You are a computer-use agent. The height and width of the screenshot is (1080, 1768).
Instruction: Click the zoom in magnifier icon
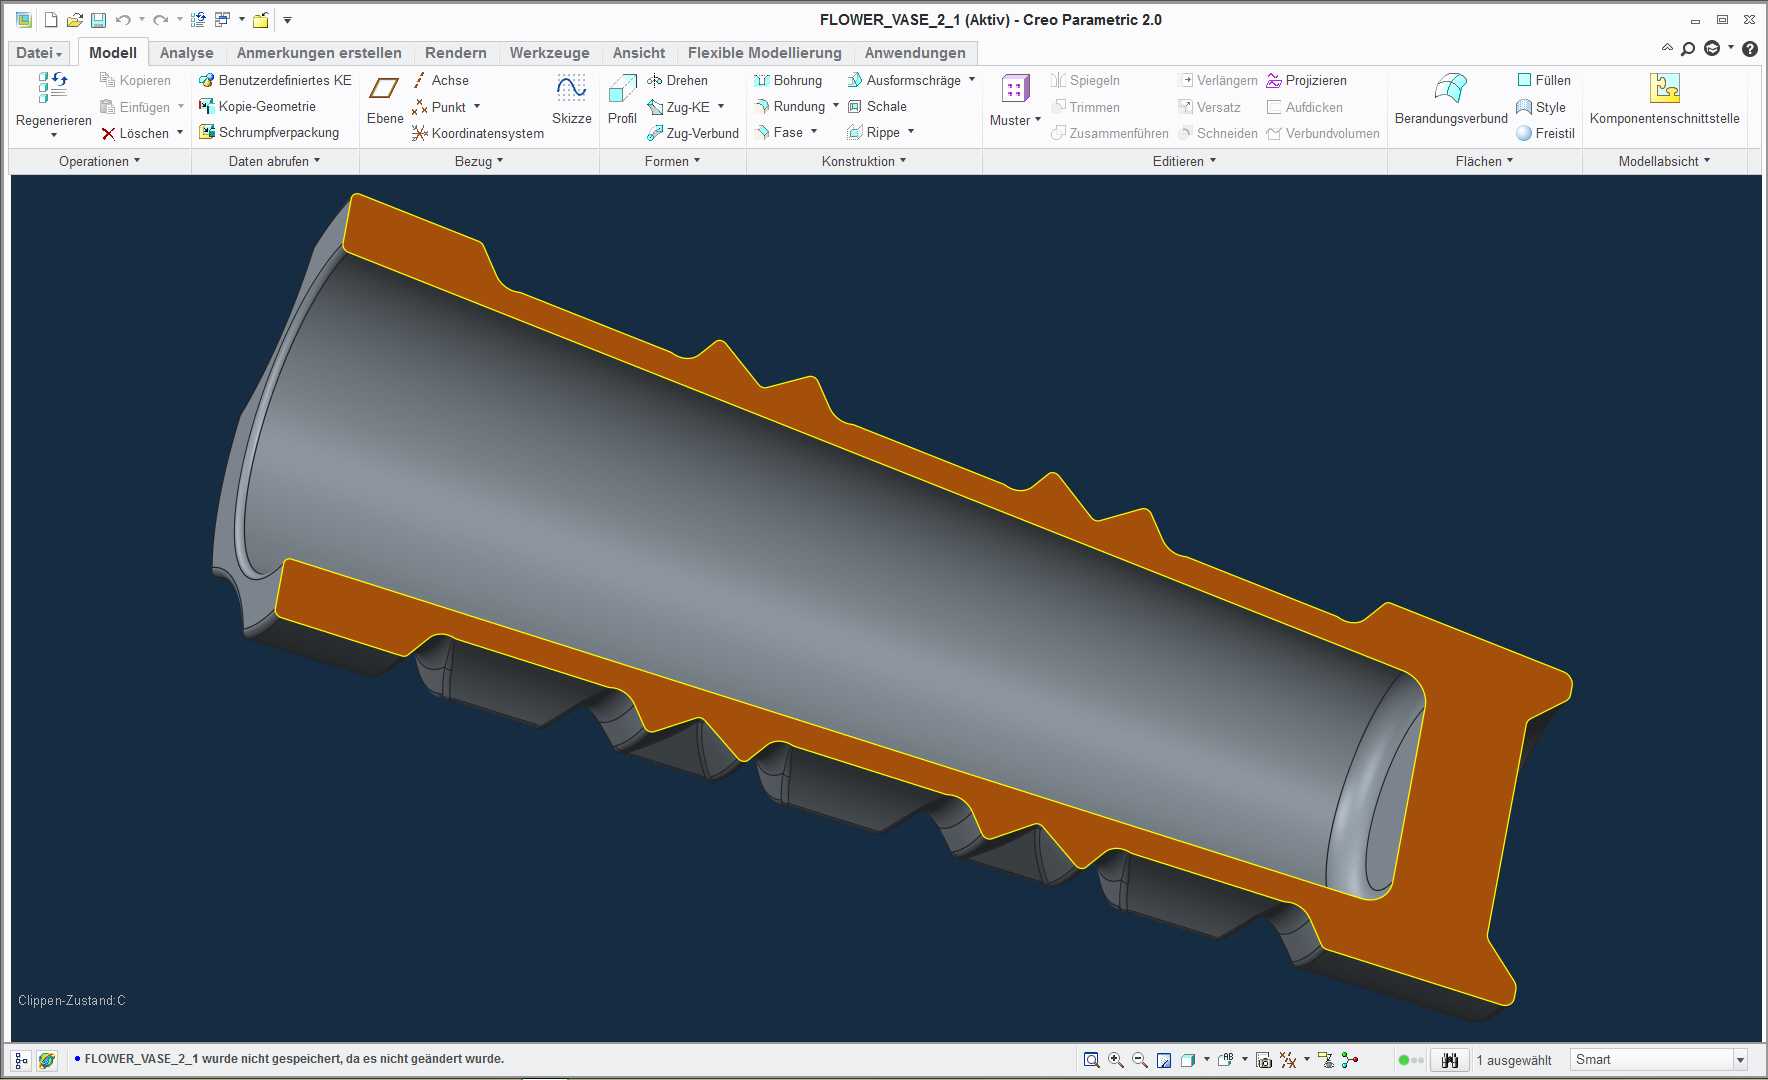pos(1116,1060)
